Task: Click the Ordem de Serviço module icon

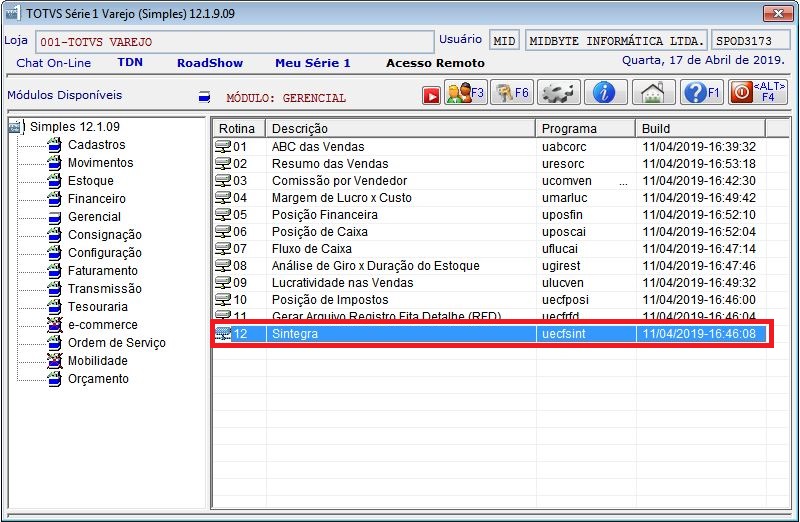Action: pyautogui.click(x=55, y=342)
